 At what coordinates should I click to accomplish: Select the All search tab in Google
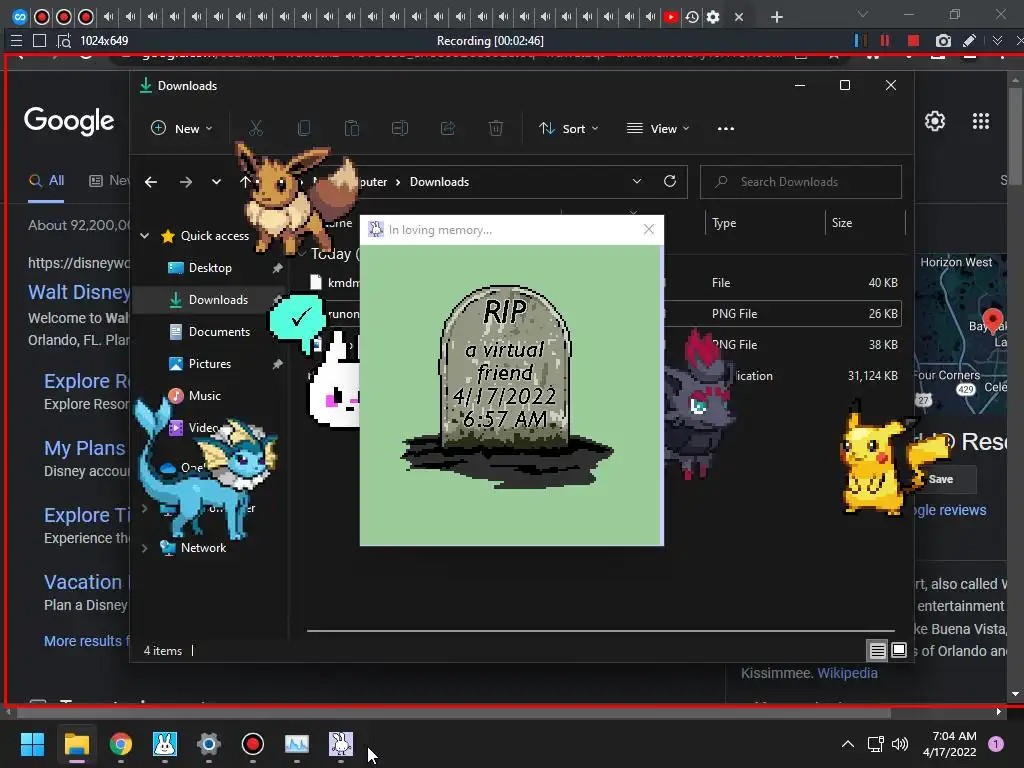point(46,181)
